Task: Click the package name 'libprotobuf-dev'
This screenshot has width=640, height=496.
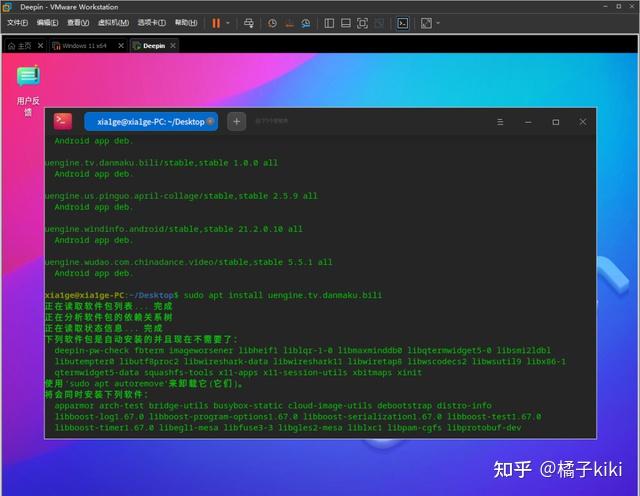Action: tap(484, 428)
